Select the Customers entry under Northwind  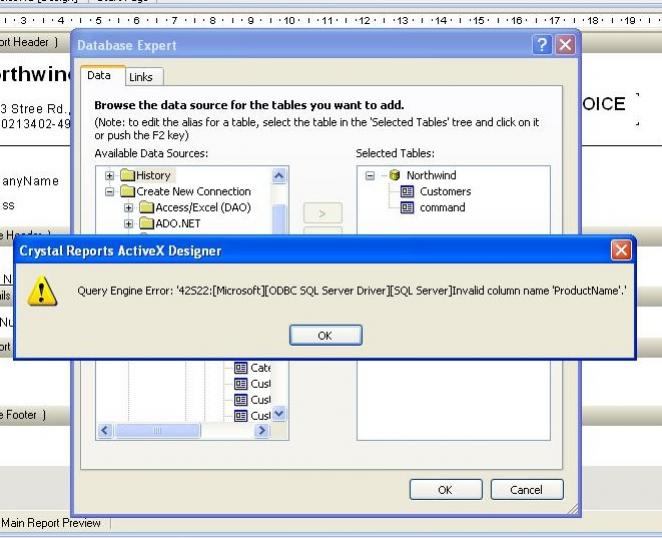pos(445,191)
